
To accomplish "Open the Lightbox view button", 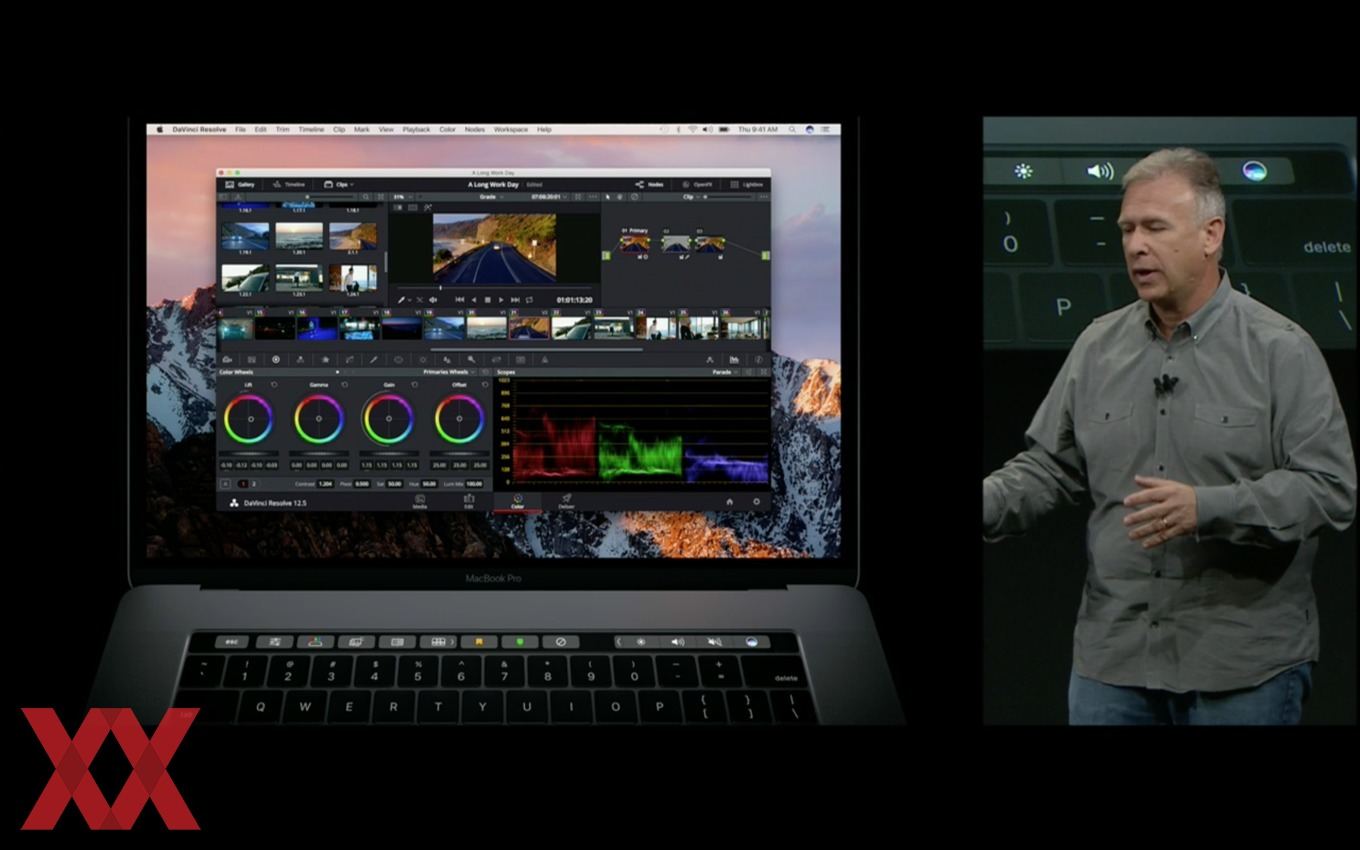I will (x=747, y=184).
